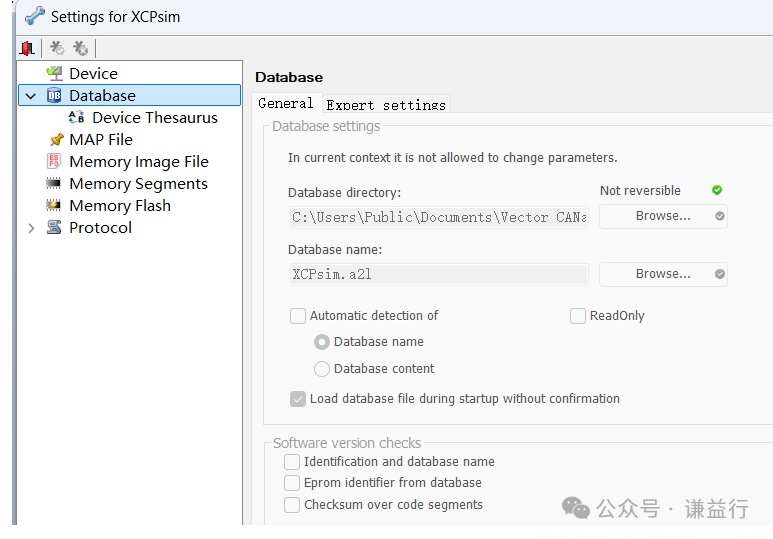Image resolution: width=773 pixels, height=539 pixels.
Task: Toggle Load database file during startup checkbox
Action: 298,399
